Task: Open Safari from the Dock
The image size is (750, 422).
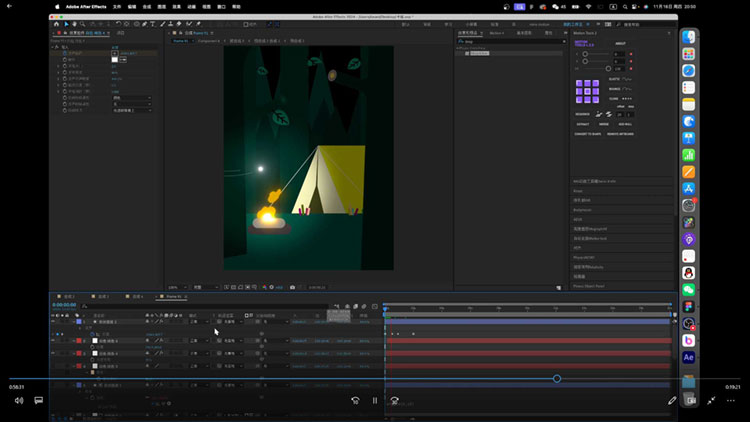Action: [689, 71]
